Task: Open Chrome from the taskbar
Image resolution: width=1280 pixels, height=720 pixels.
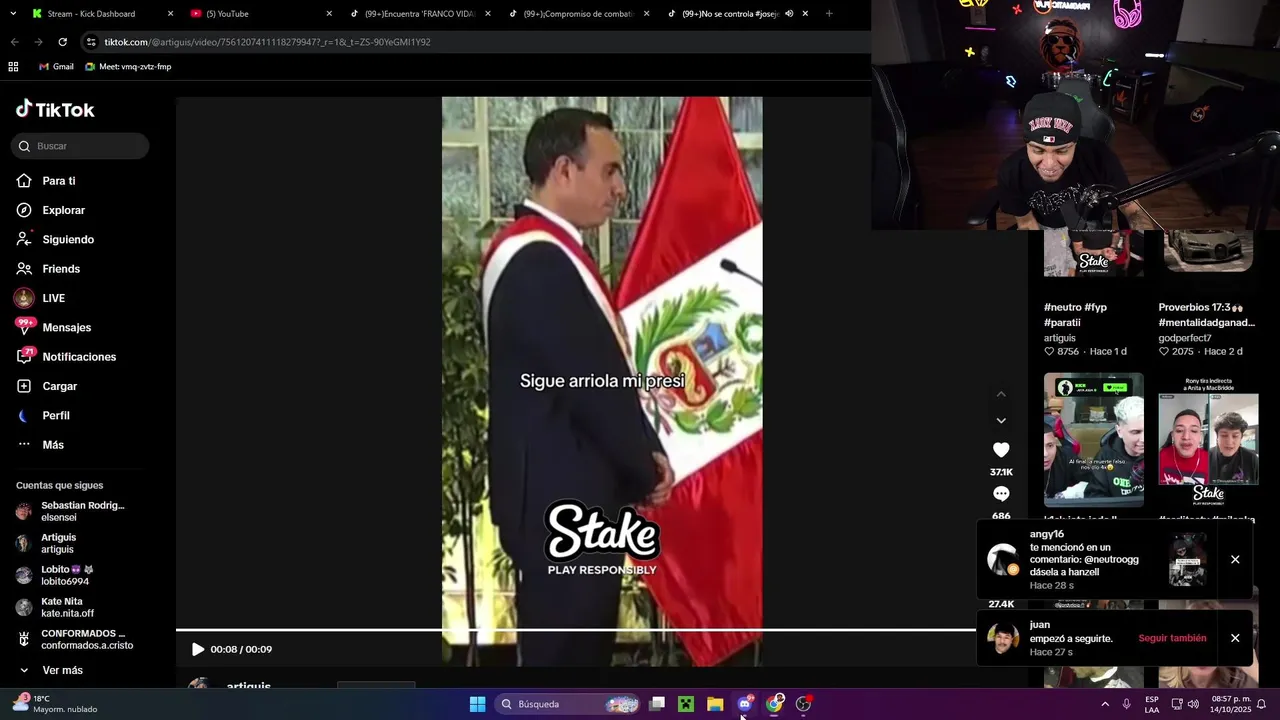Action: tap(774, 704)
